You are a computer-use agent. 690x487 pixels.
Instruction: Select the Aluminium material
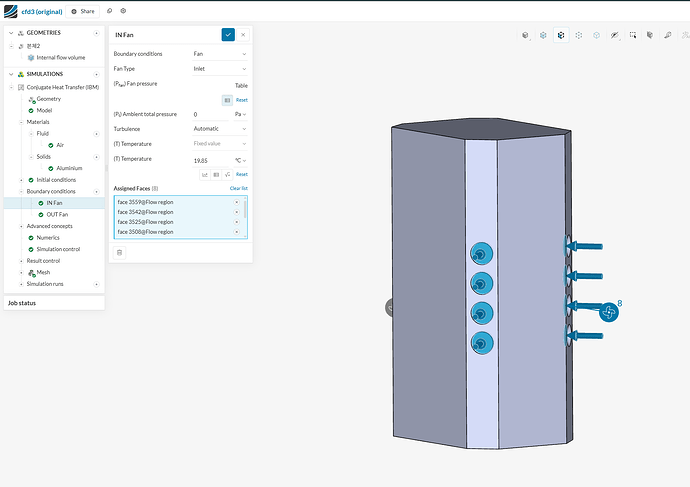click(x=69, y=168)
